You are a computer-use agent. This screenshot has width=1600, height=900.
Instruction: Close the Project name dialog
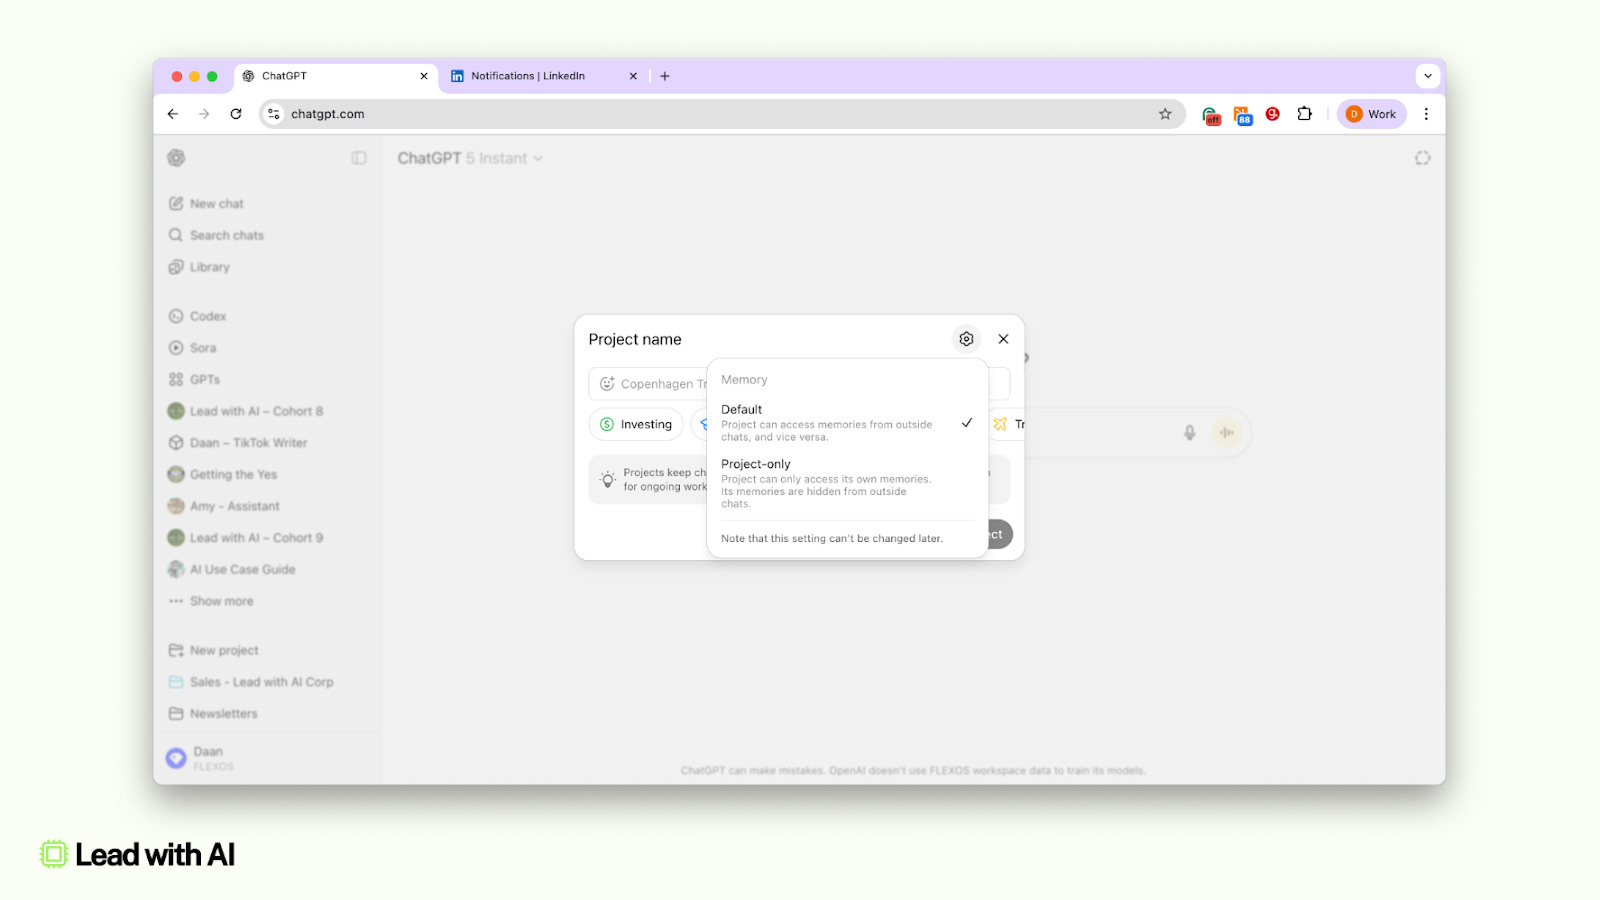click(x=1003, y=339)
